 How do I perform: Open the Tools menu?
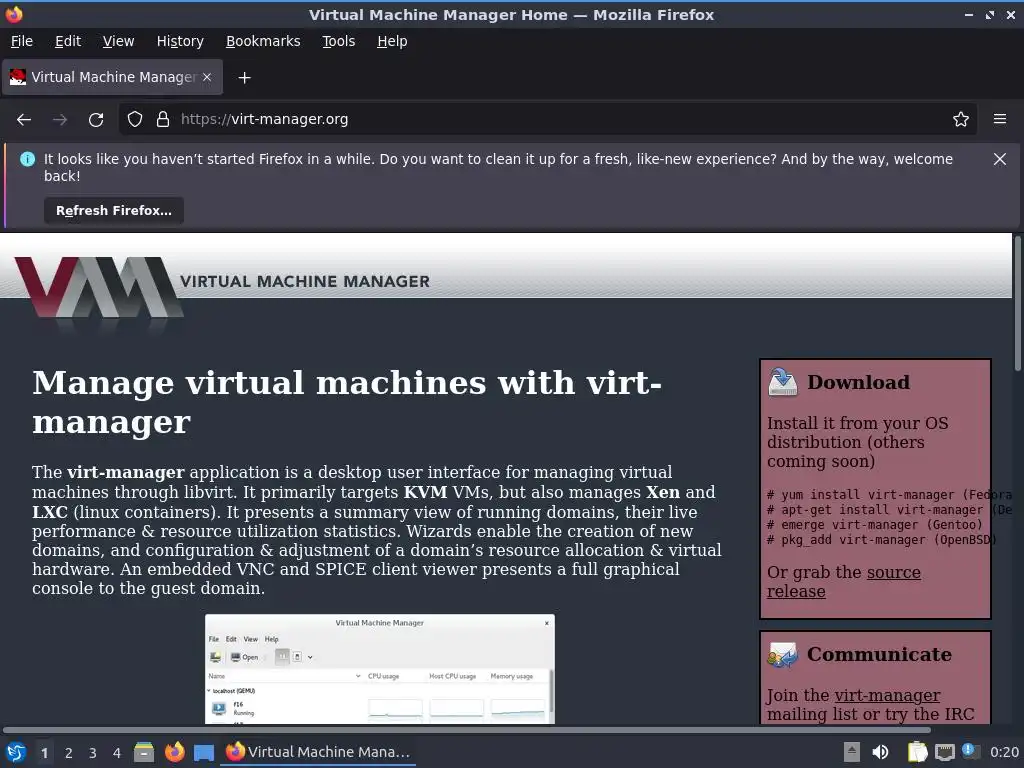338,41
